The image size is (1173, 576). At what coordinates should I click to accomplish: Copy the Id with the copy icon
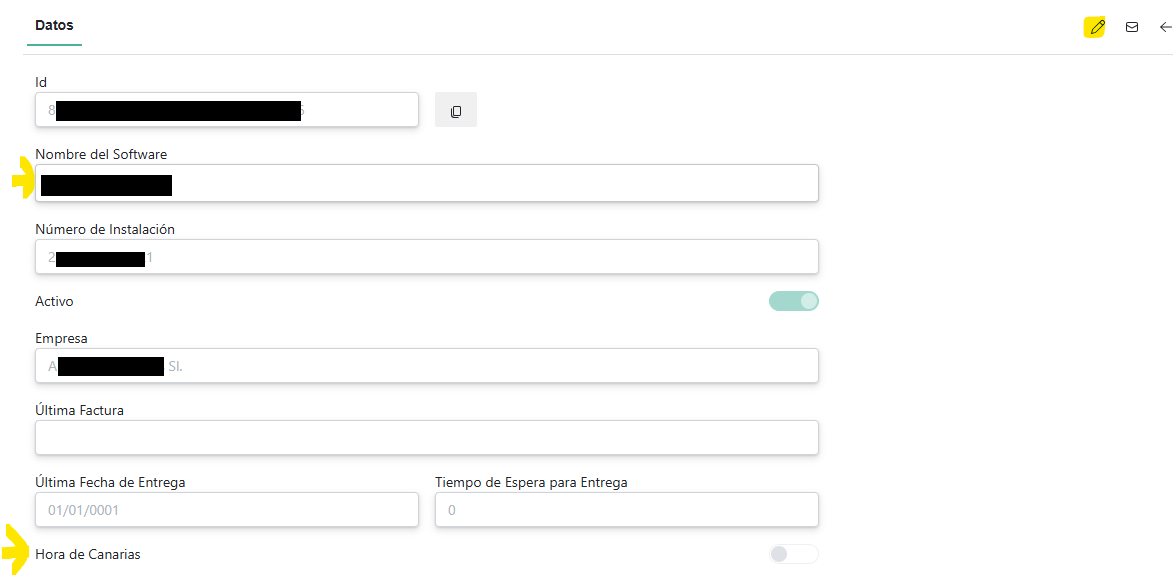point(456,111)
